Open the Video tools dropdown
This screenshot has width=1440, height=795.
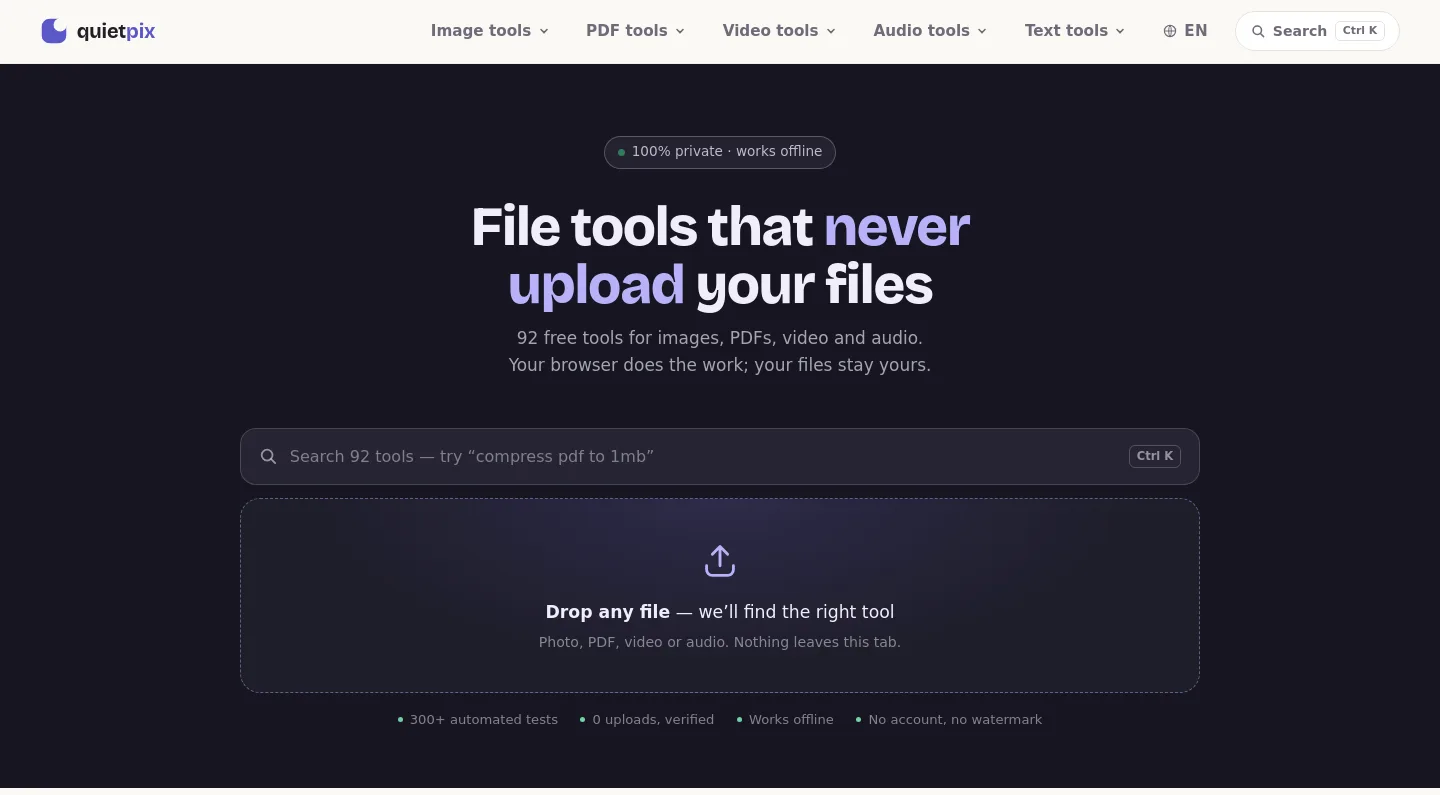[779, 31]
